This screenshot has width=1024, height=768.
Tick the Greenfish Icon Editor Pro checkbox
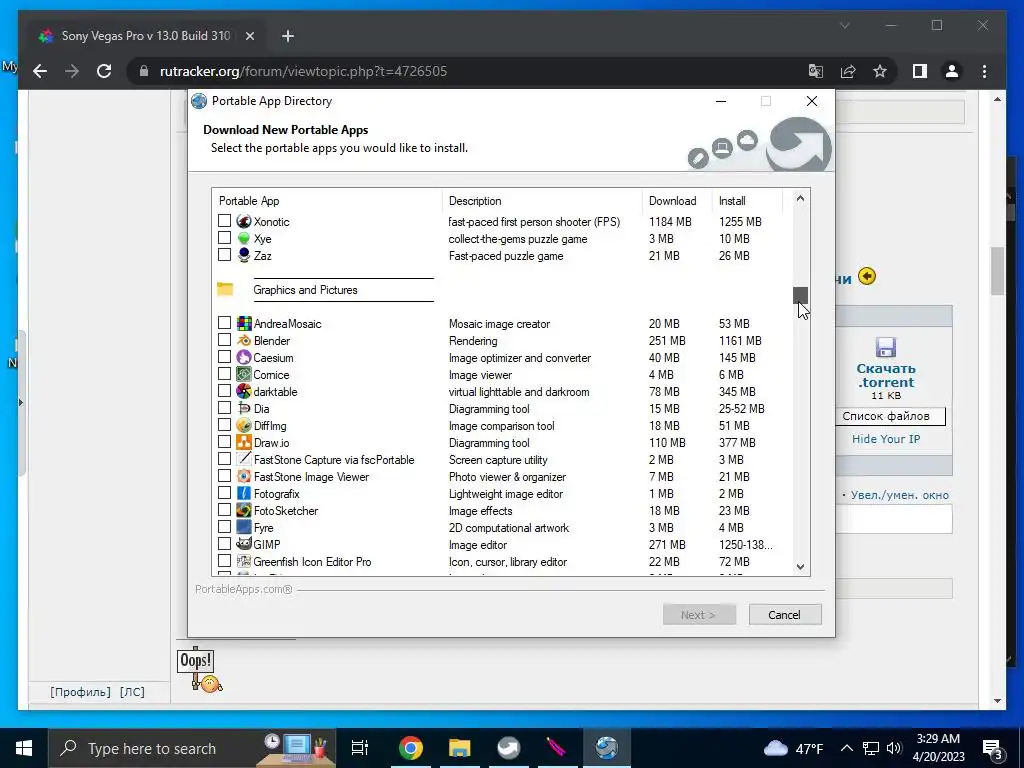click(224, 560)
